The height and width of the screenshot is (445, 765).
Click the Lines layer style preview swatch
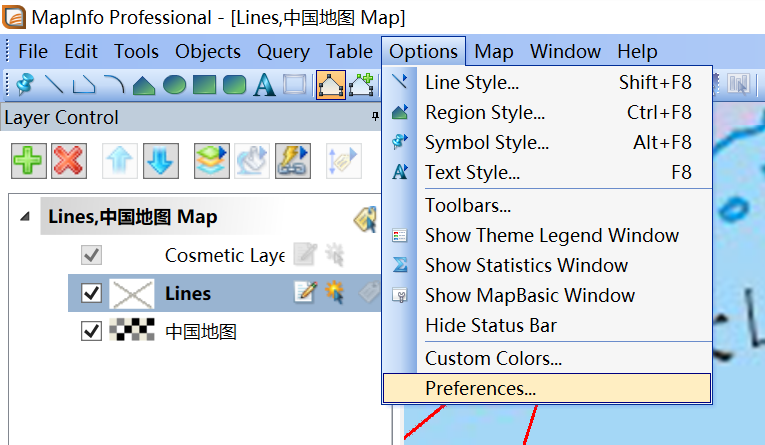[132, 293]
